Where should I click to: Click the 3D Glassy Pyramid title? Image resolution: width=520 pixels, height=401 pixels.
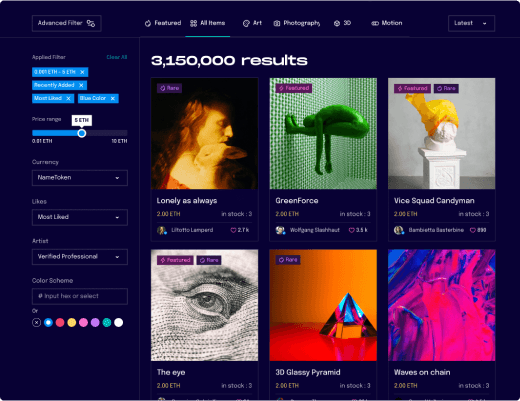(308, 372)
